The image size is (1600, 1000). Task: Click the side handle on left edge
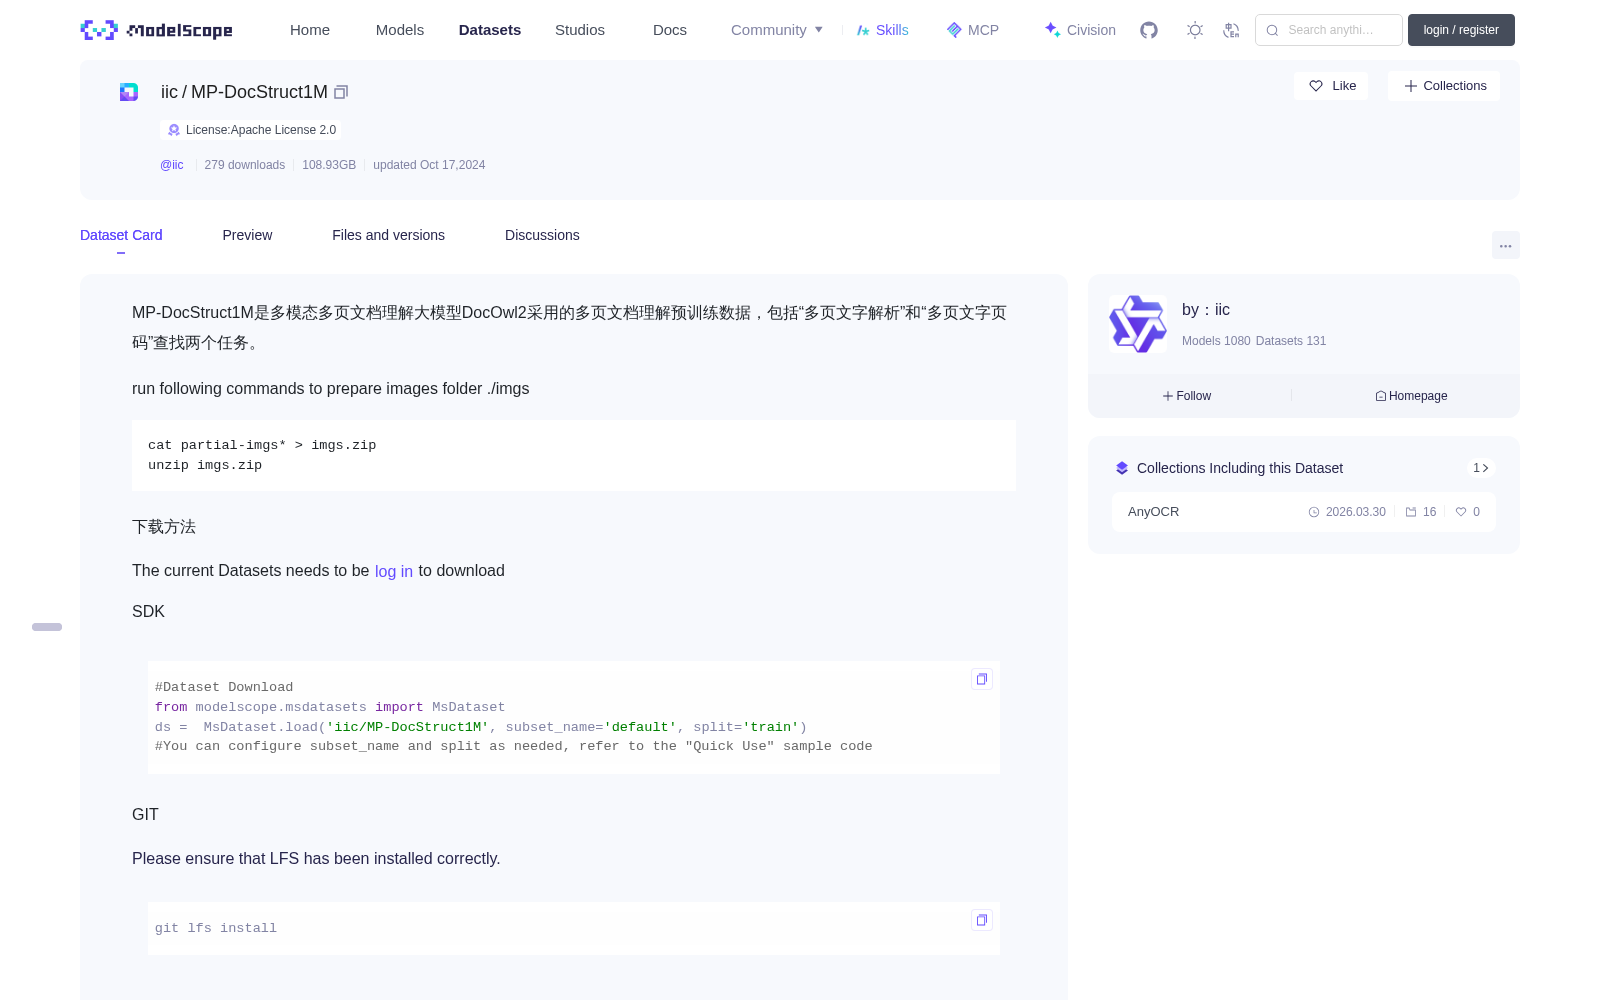(47, 627)
